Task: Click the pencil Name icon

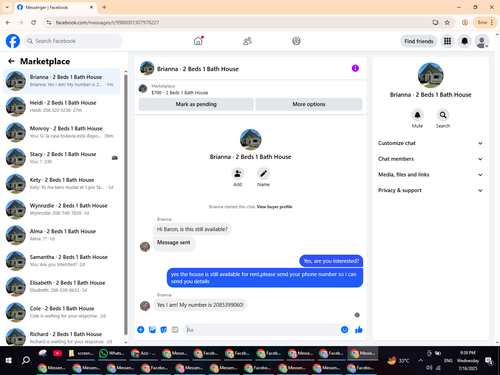Action: point(263,174)
